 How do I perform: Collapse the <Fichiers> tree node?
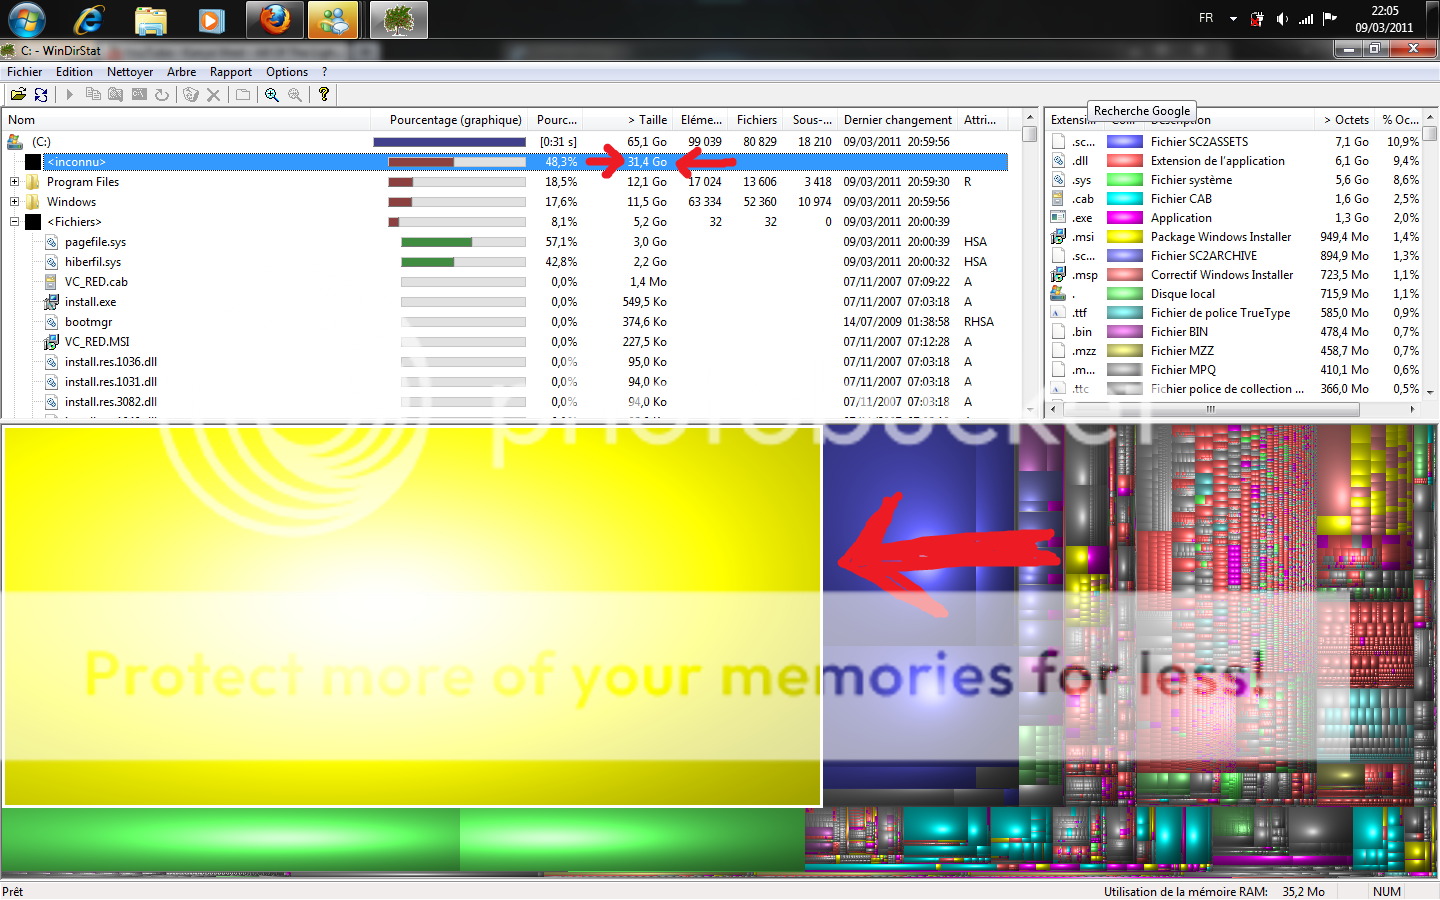click(14, 222)
